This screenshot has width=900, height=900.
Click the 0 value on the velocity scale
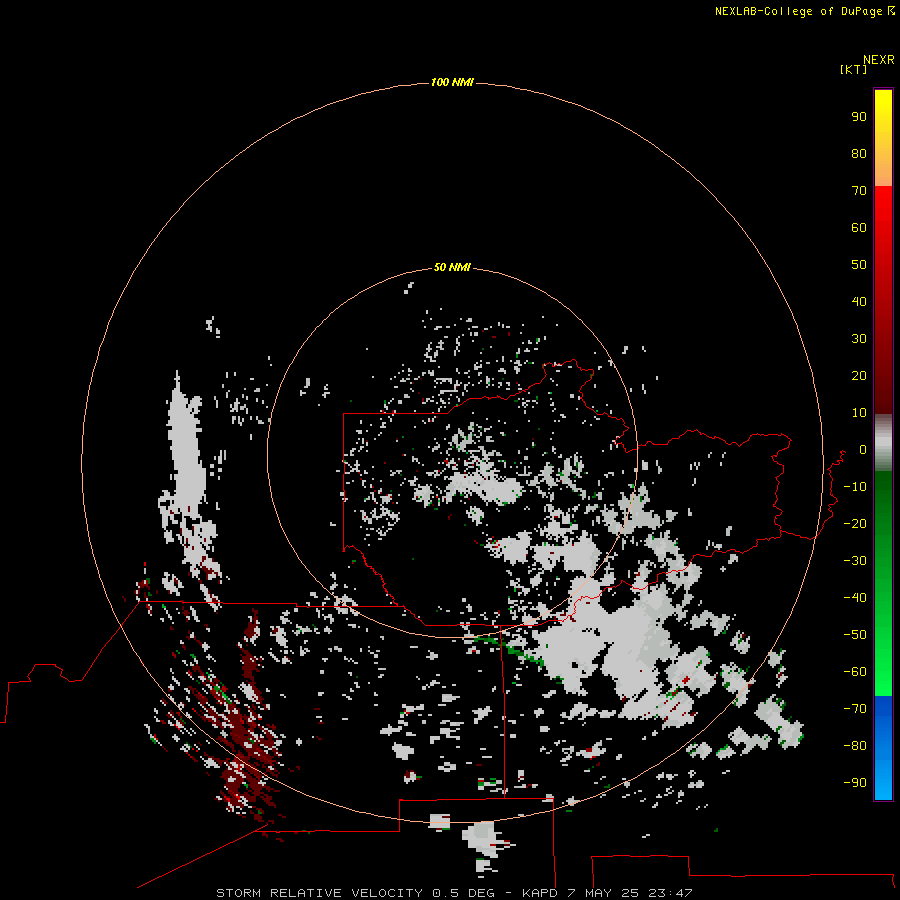coord(863,450)
